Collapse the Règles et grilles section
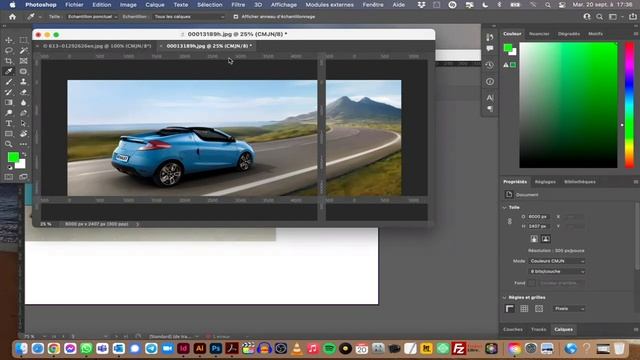Screen dimensions: 640x360 coord(504,298)
